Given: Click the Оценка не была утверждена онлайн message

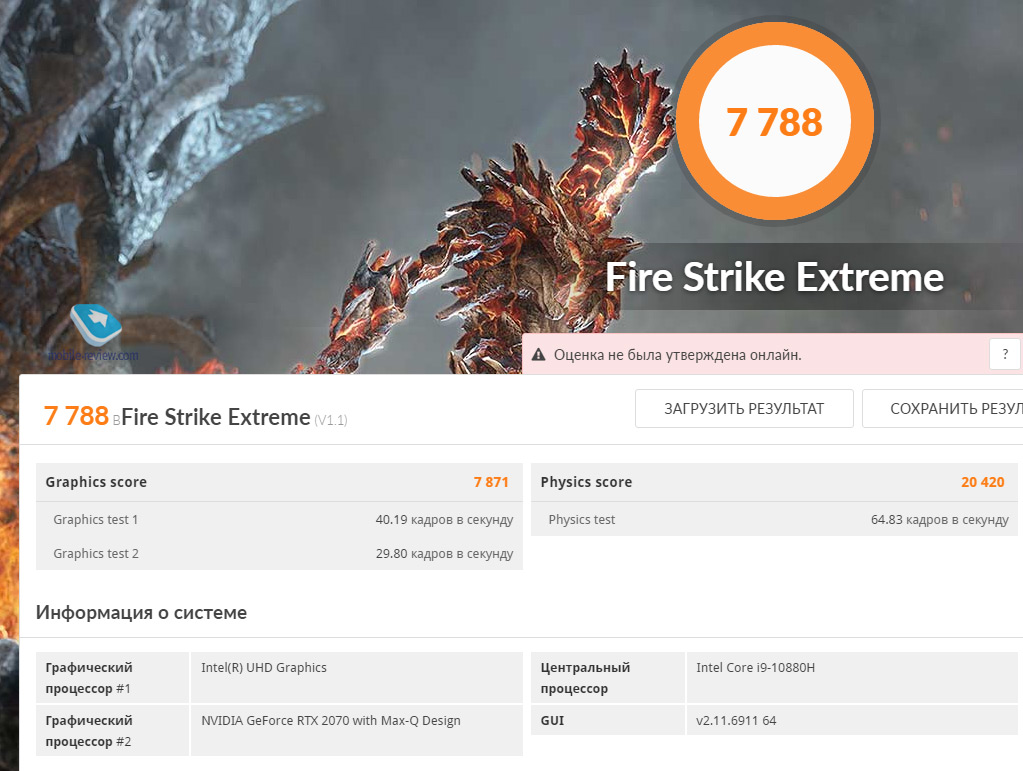Looking at the screenshot, I should [x=677, y=354].
